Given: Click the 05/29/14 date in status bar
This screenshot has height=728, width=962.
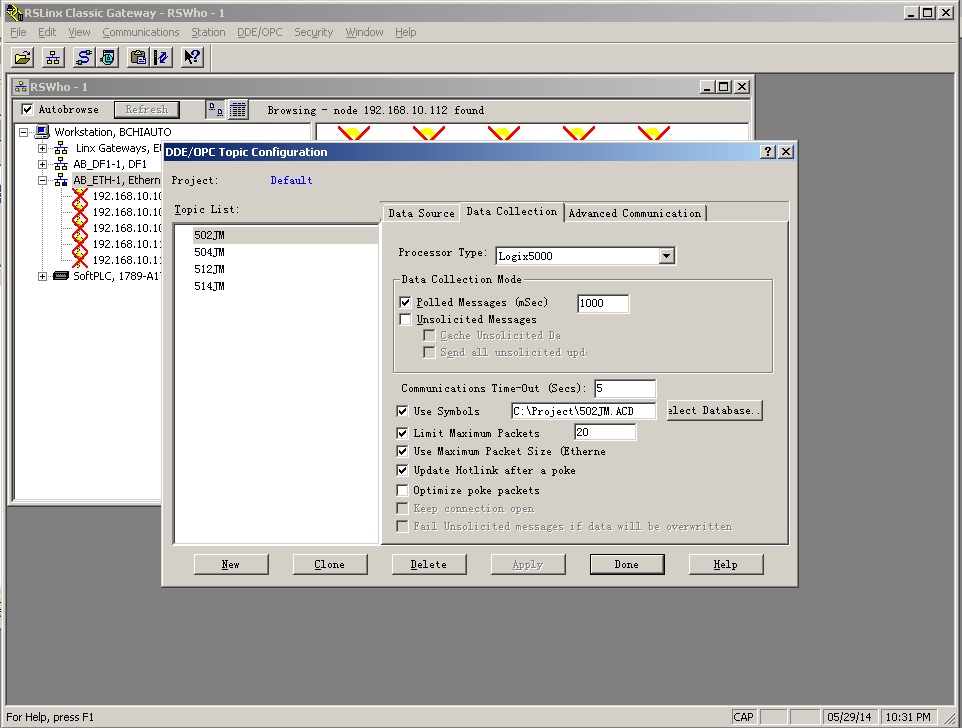Looking at the screenshot, I should click(849, 717).
